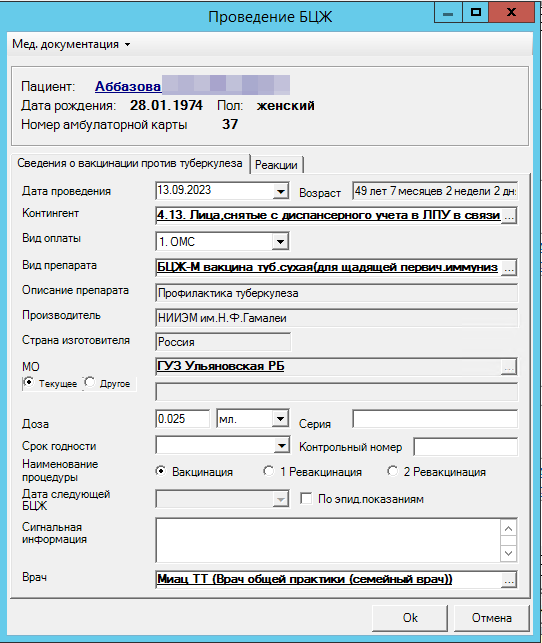Switch to the Реакции tab
This screenshot has height=643, width=542.
point(276,165)
